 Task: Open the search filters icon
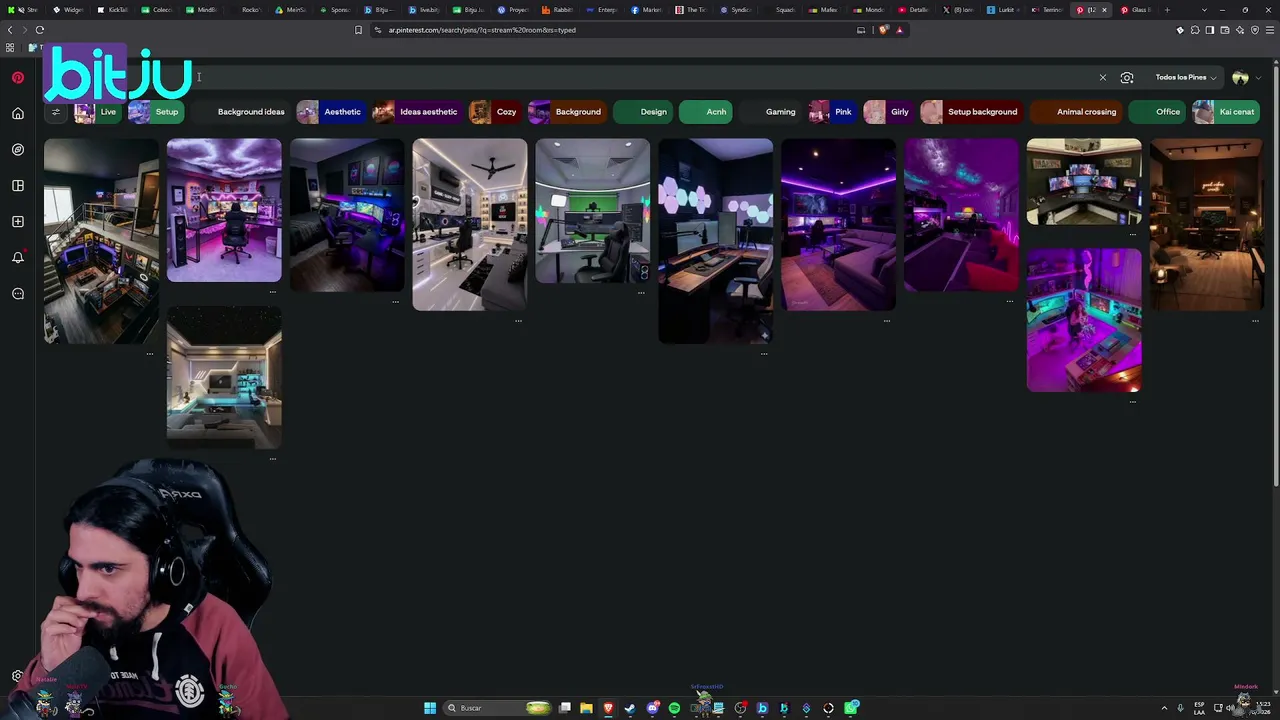click(x=56, y=112)
